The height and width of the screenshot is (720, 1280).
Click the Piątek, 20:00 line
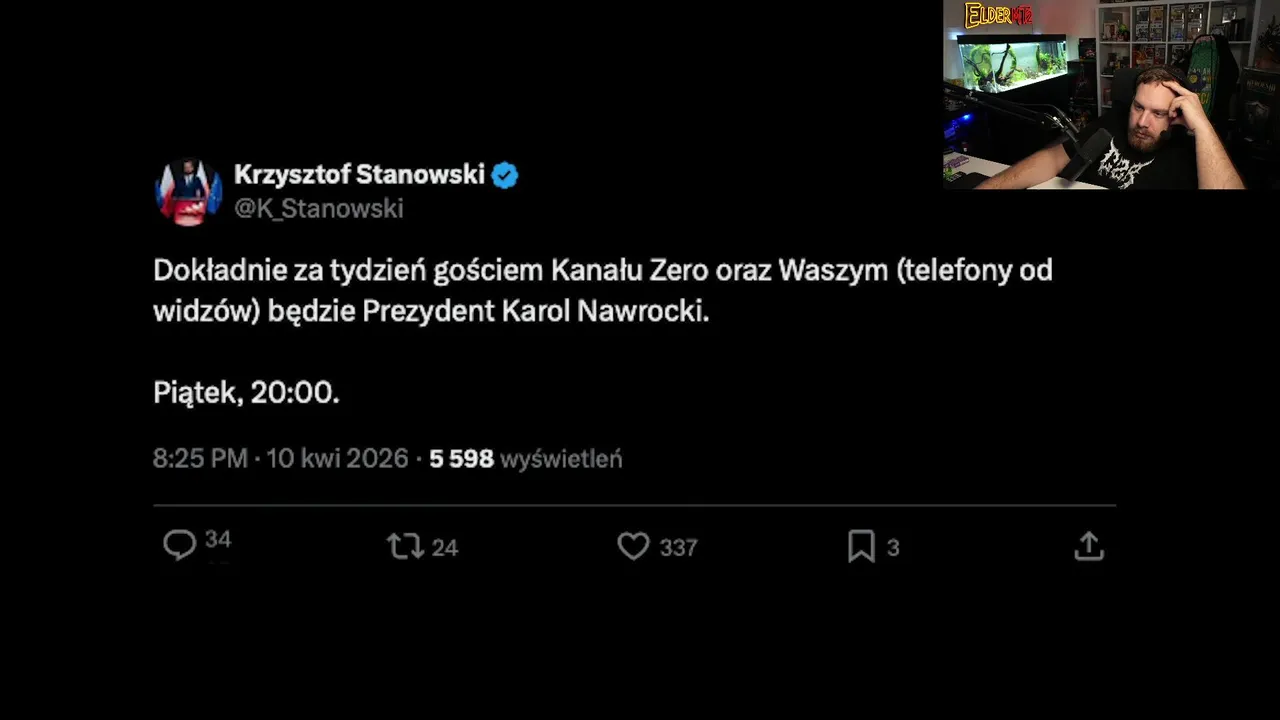[x=246, y=393]
